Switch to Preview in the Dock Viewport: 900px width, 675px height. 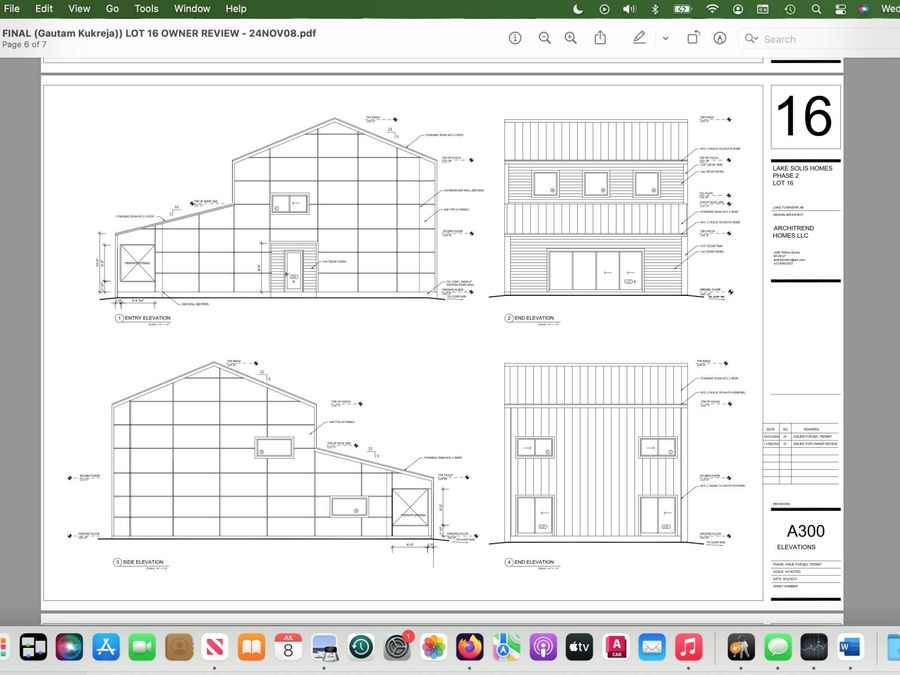pos(324,647)
